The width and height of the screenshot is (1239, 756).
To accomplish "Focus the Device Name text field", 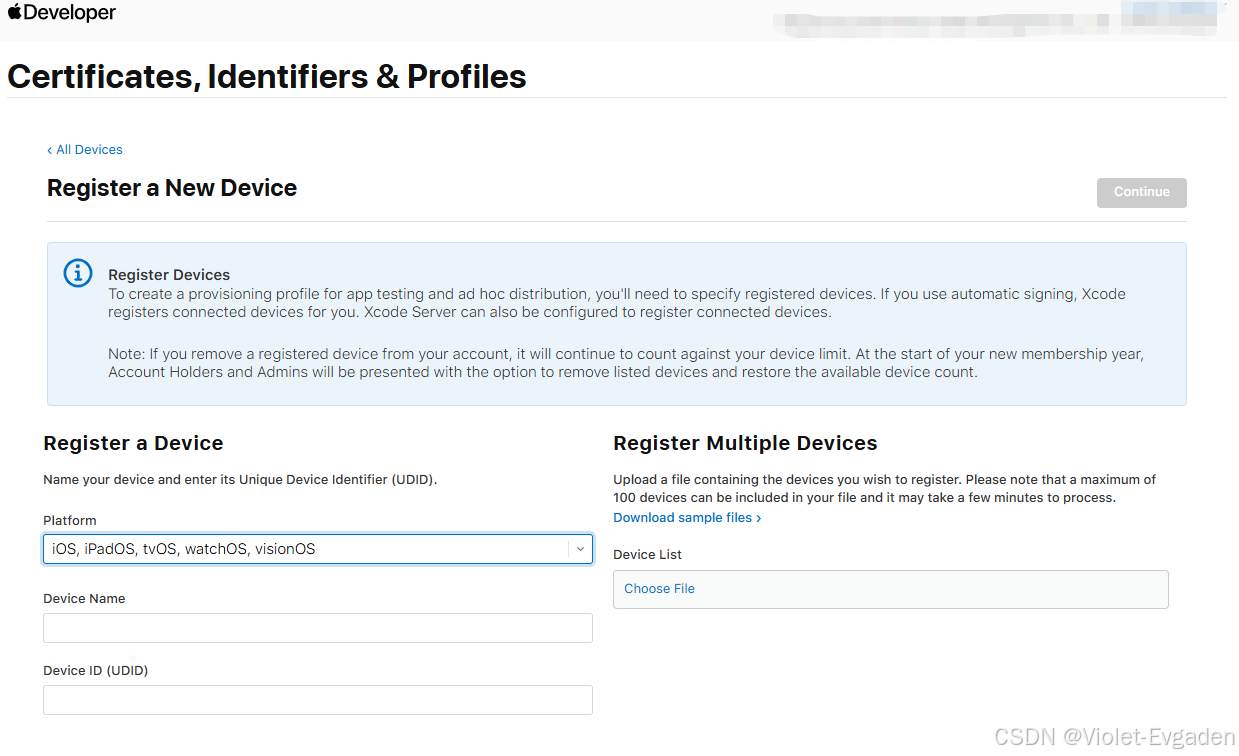I will (317, 628).
